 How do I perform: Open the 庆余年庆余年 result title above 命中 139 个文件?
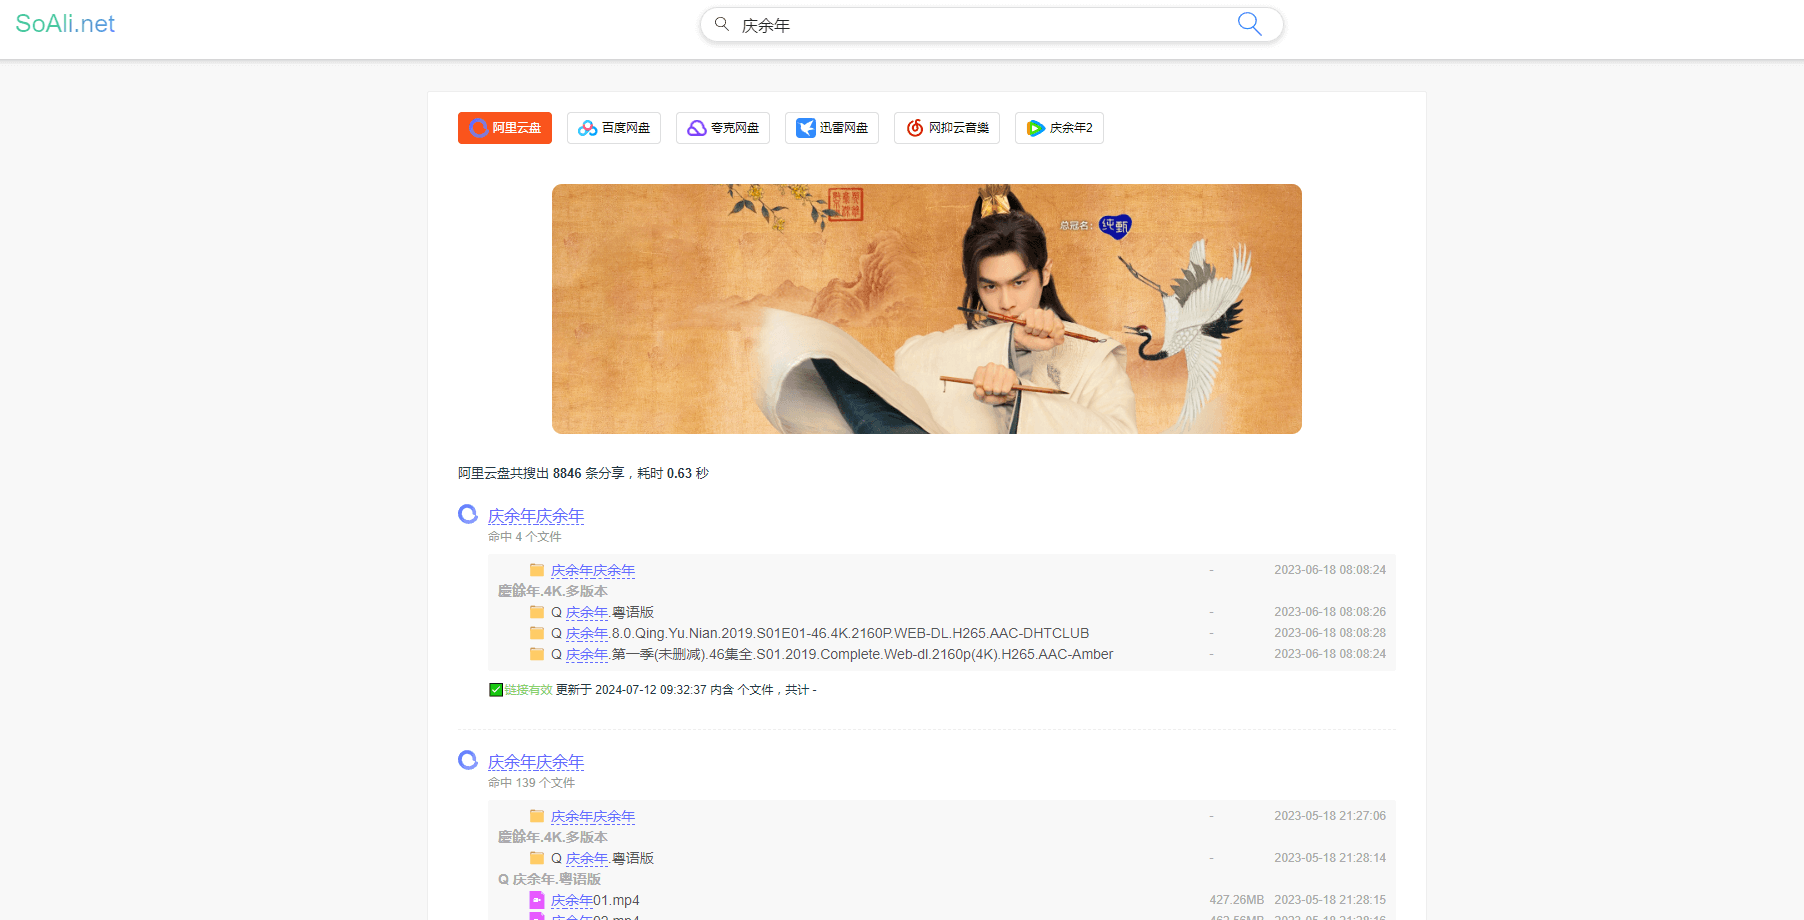click(536, 762)
